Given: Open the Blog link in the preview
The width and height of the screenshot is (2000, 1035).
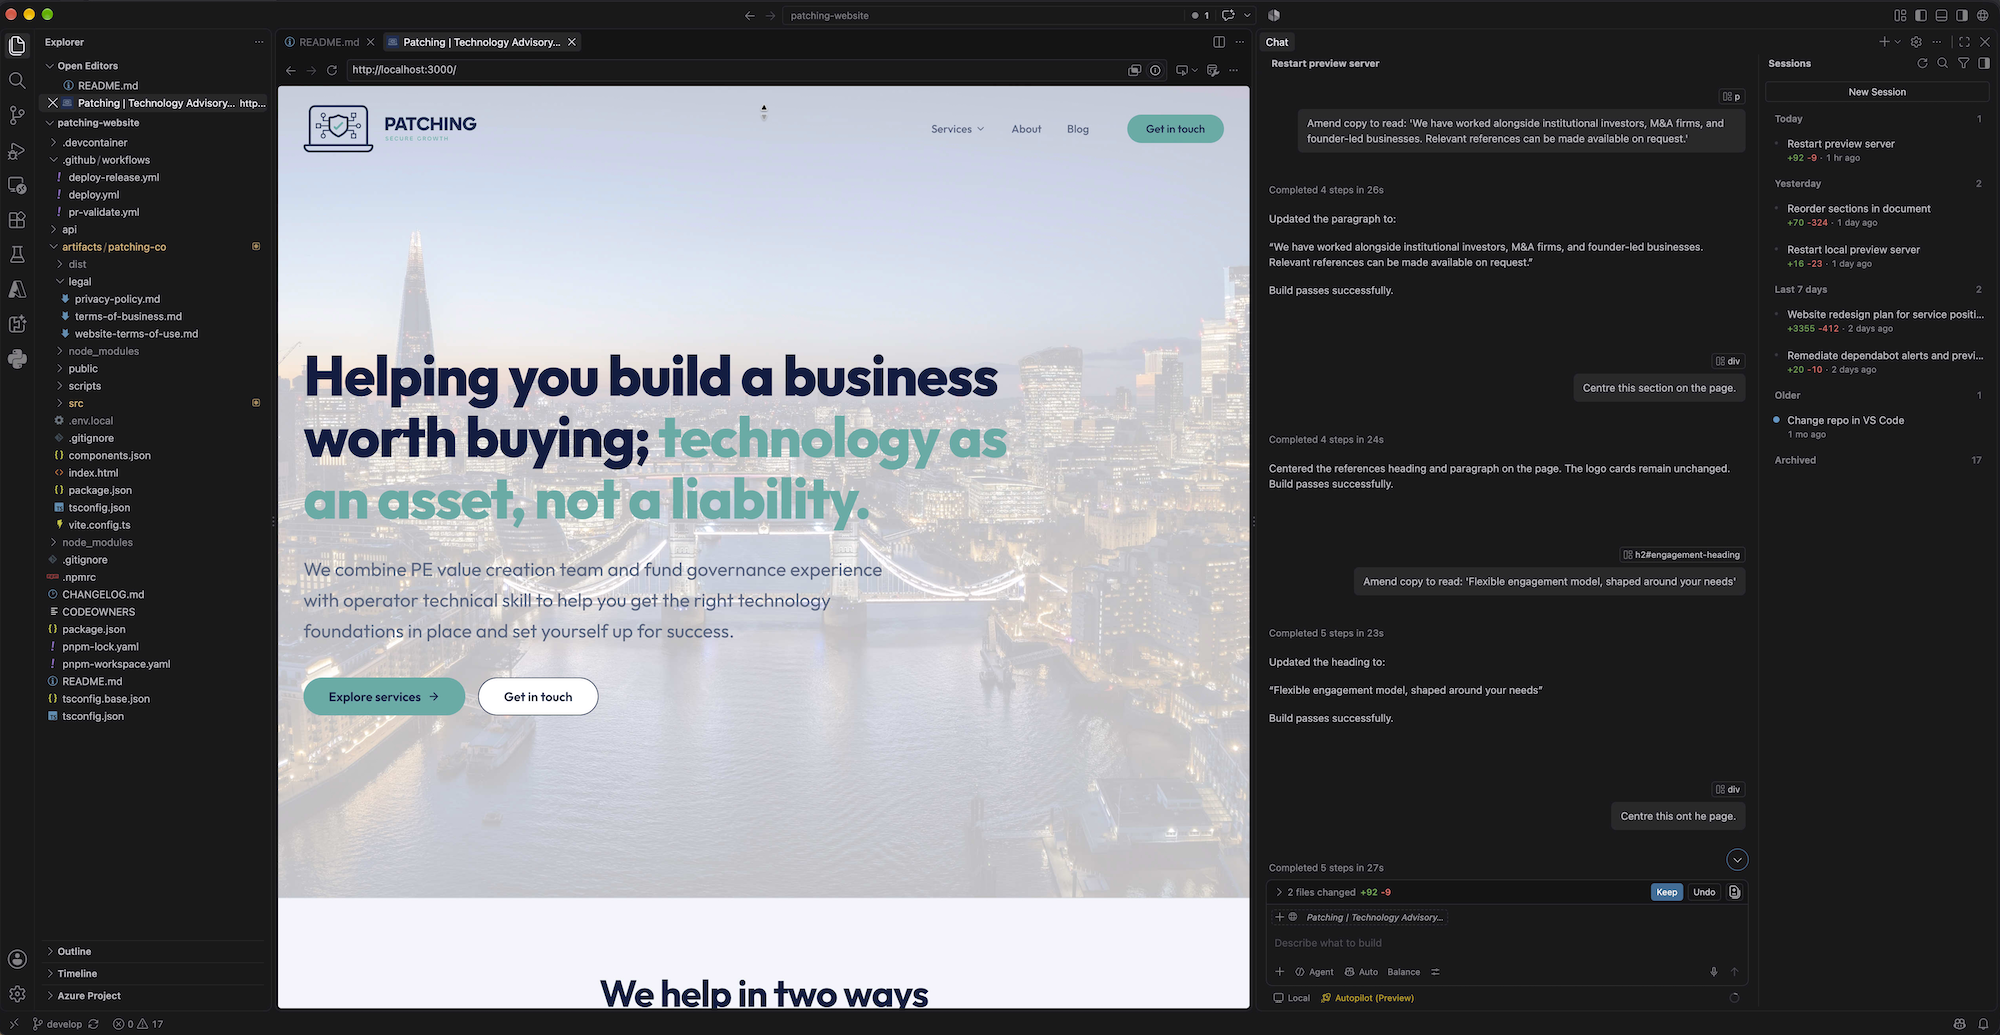Looking at the screenshot, I should (x=1077, y=129).
